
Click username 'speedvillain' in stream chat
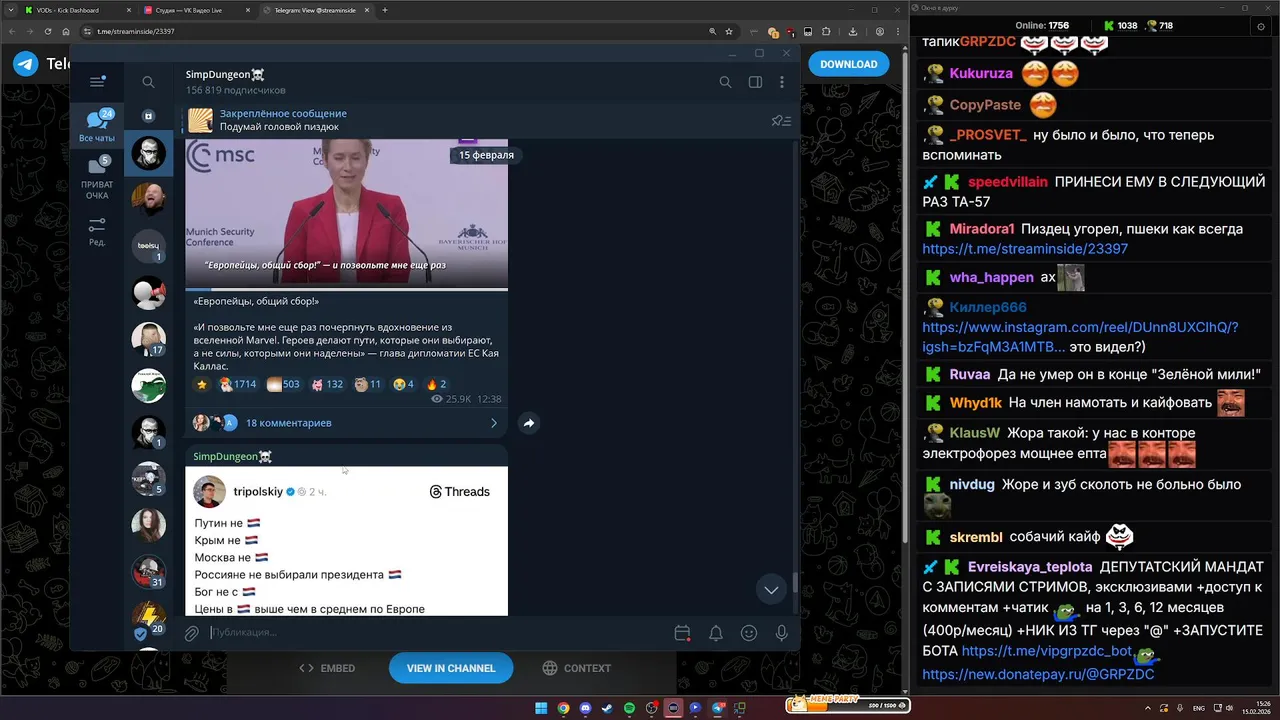tap(1007, 182)
